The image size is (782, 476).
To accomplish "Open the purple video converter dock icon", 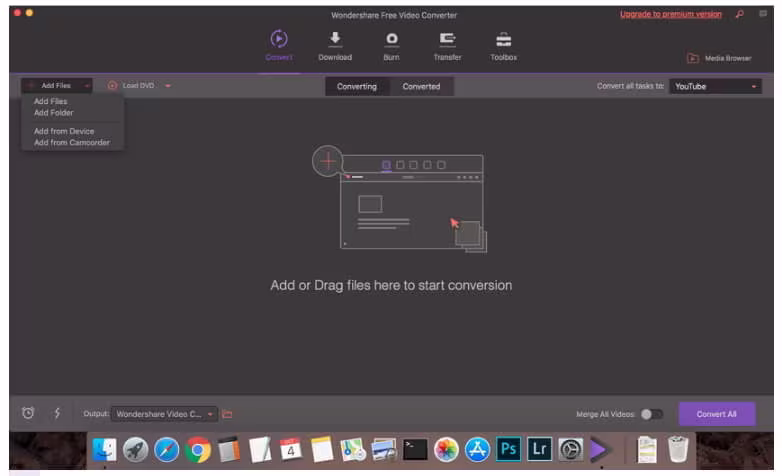I will pyautogui.click(x=600, y=450).
